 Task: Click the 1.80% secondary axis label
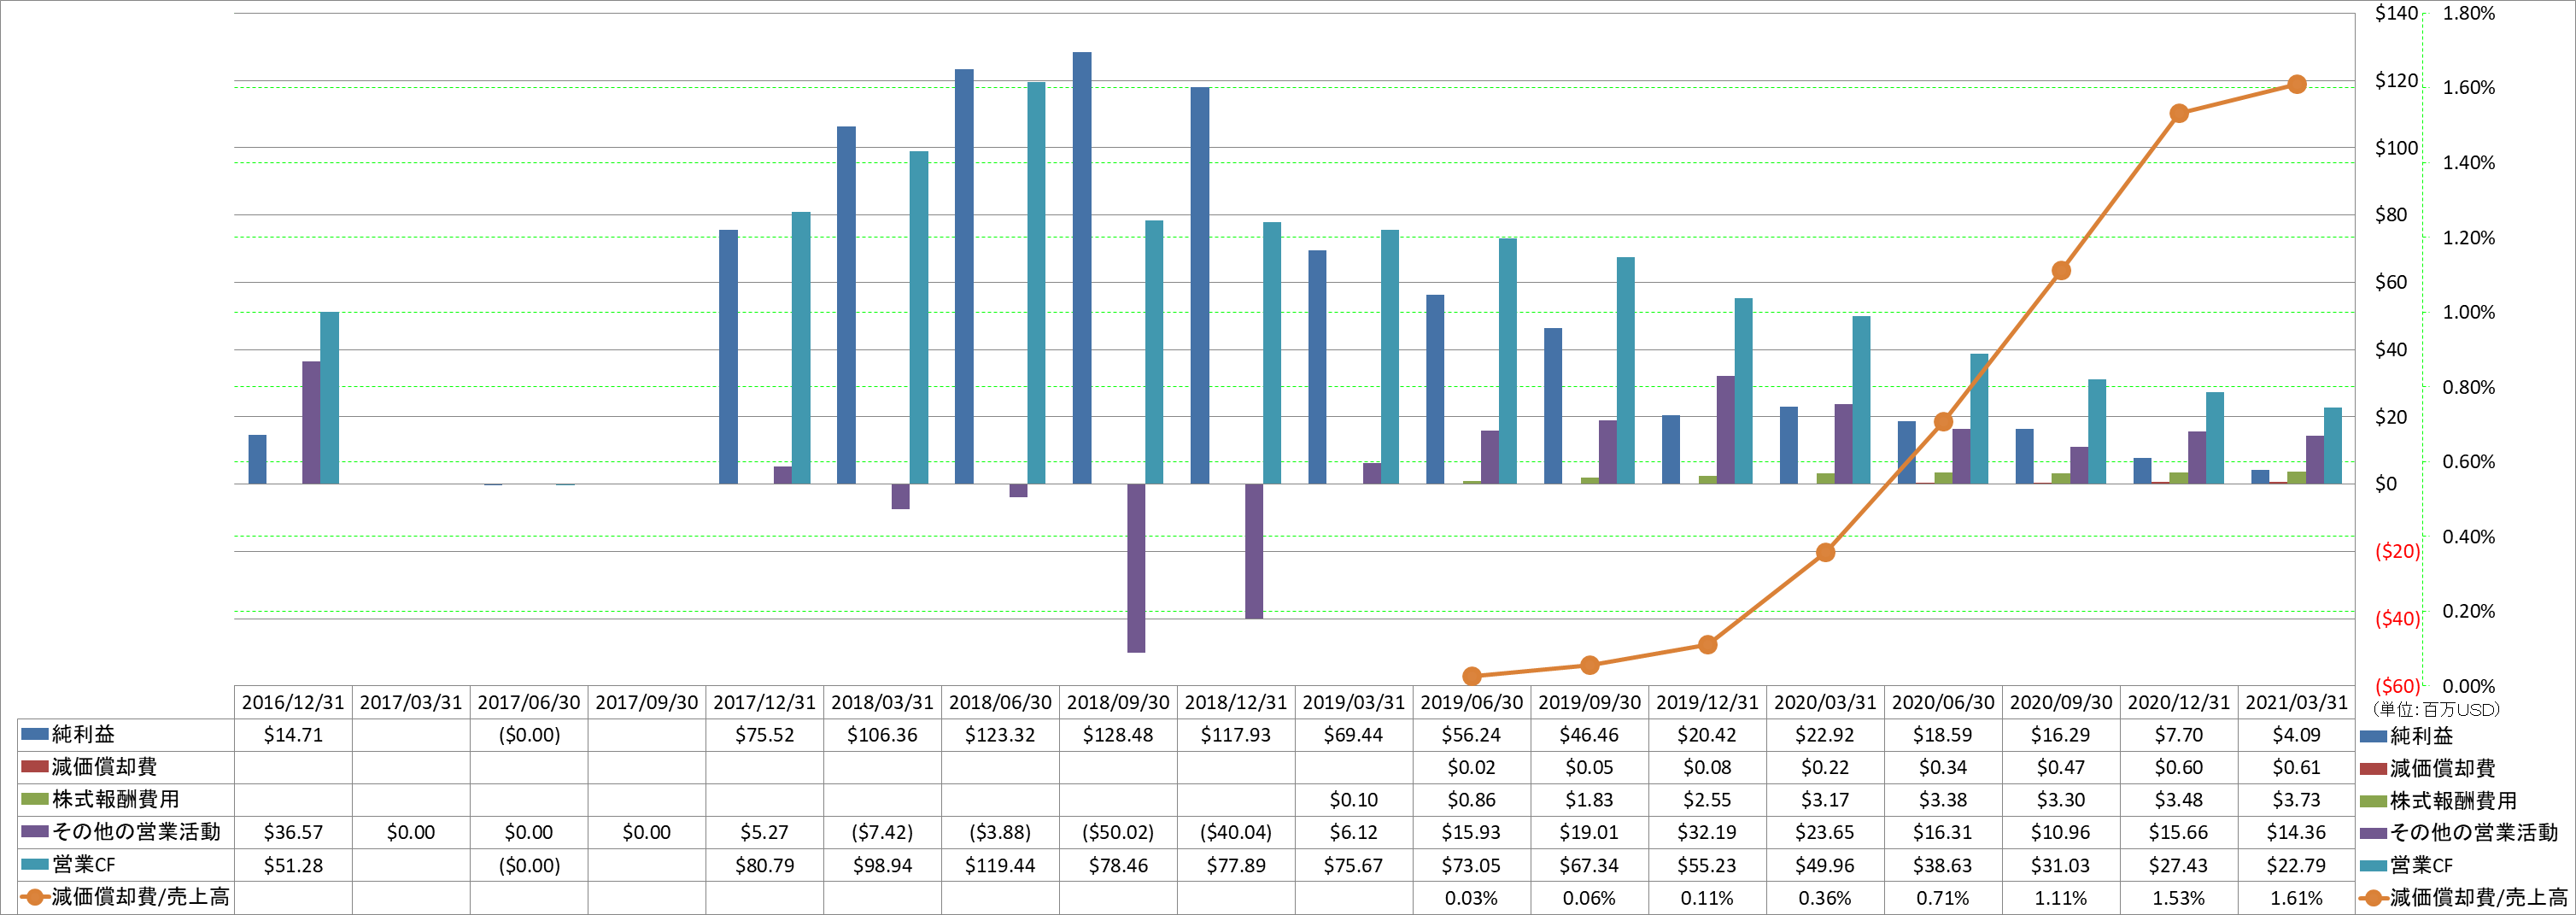(2469, 13)
